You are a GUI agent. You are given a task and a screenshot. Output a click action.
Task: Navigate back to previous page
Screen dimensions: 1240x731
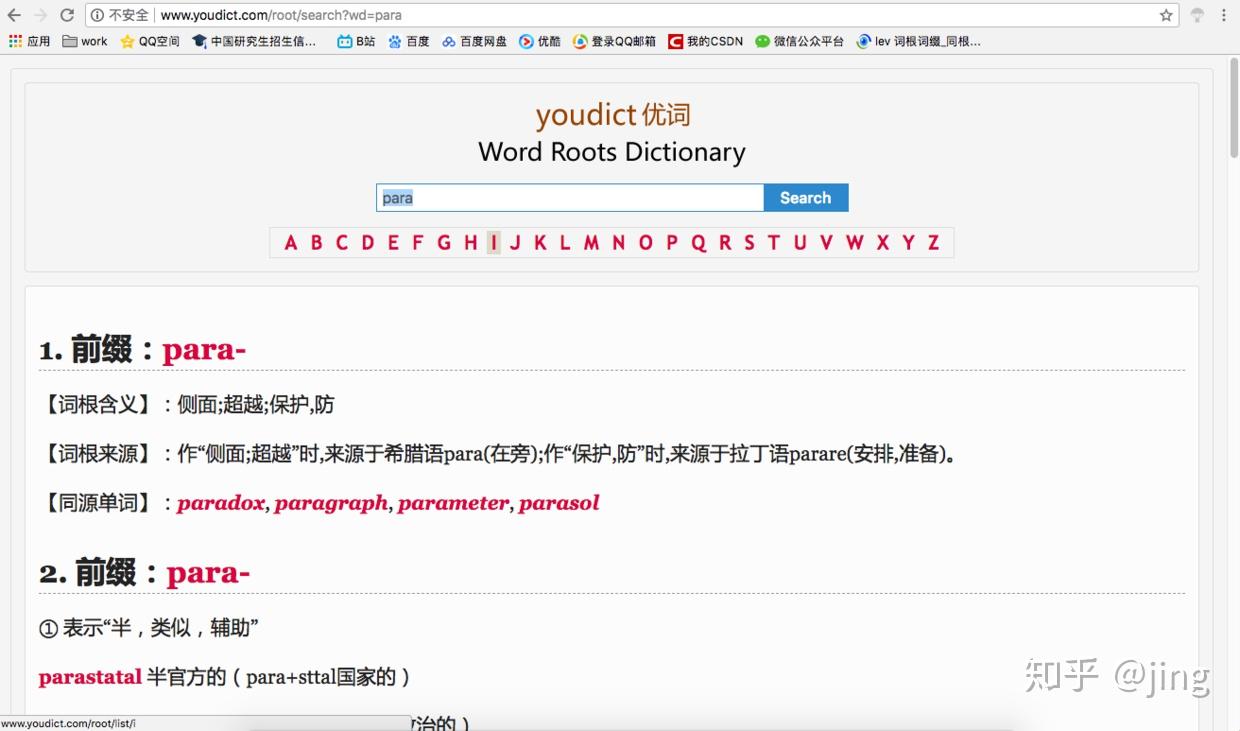pyautogui.click(x=14, y=15)
